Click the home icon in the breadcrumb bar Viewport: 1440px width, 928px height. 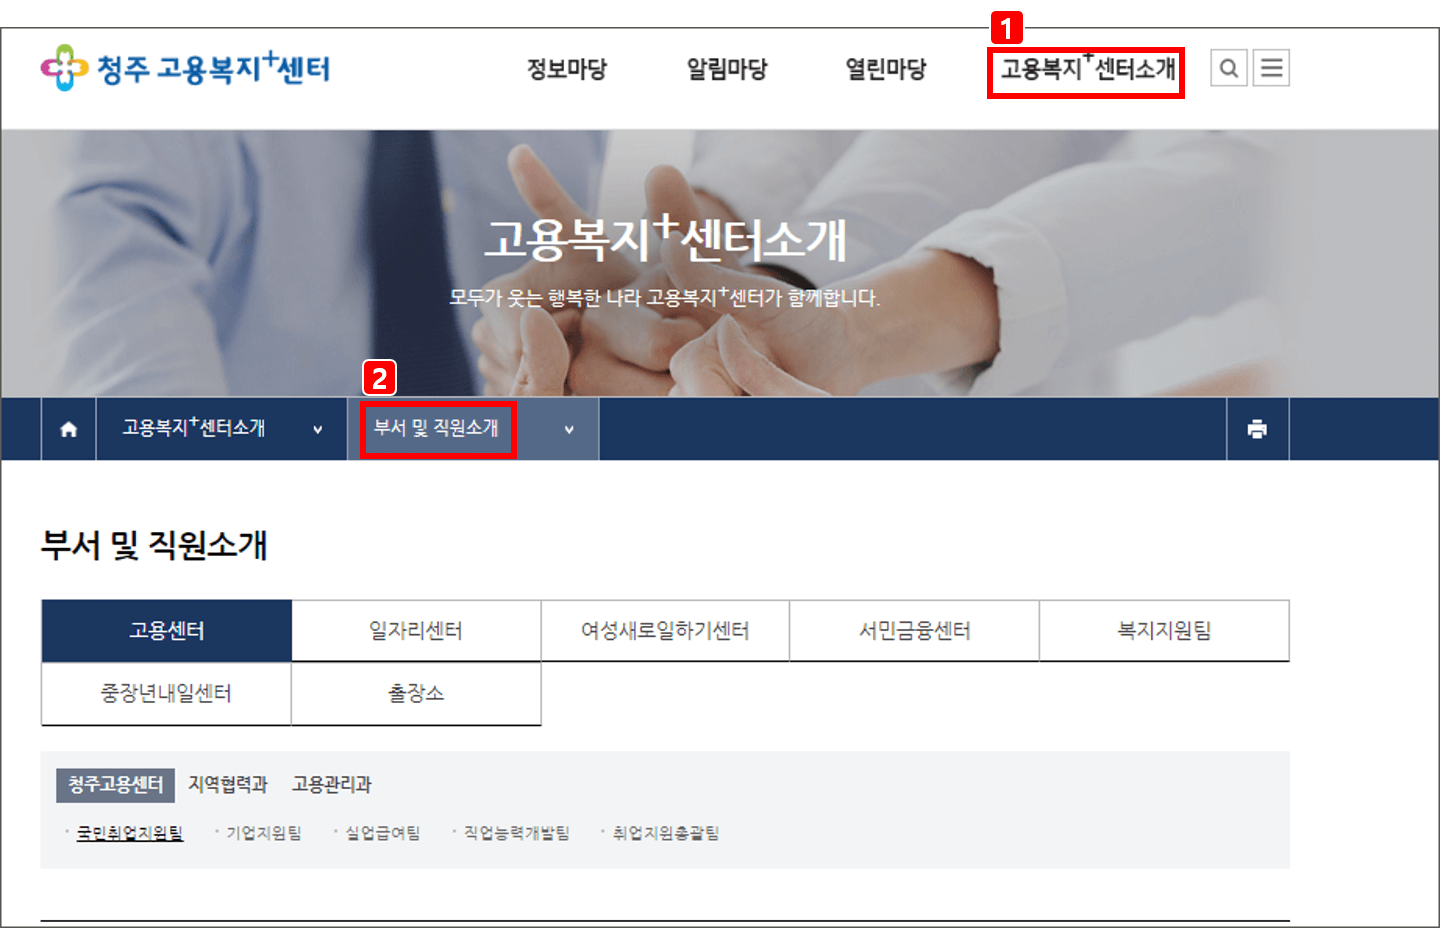coord(67,428)
